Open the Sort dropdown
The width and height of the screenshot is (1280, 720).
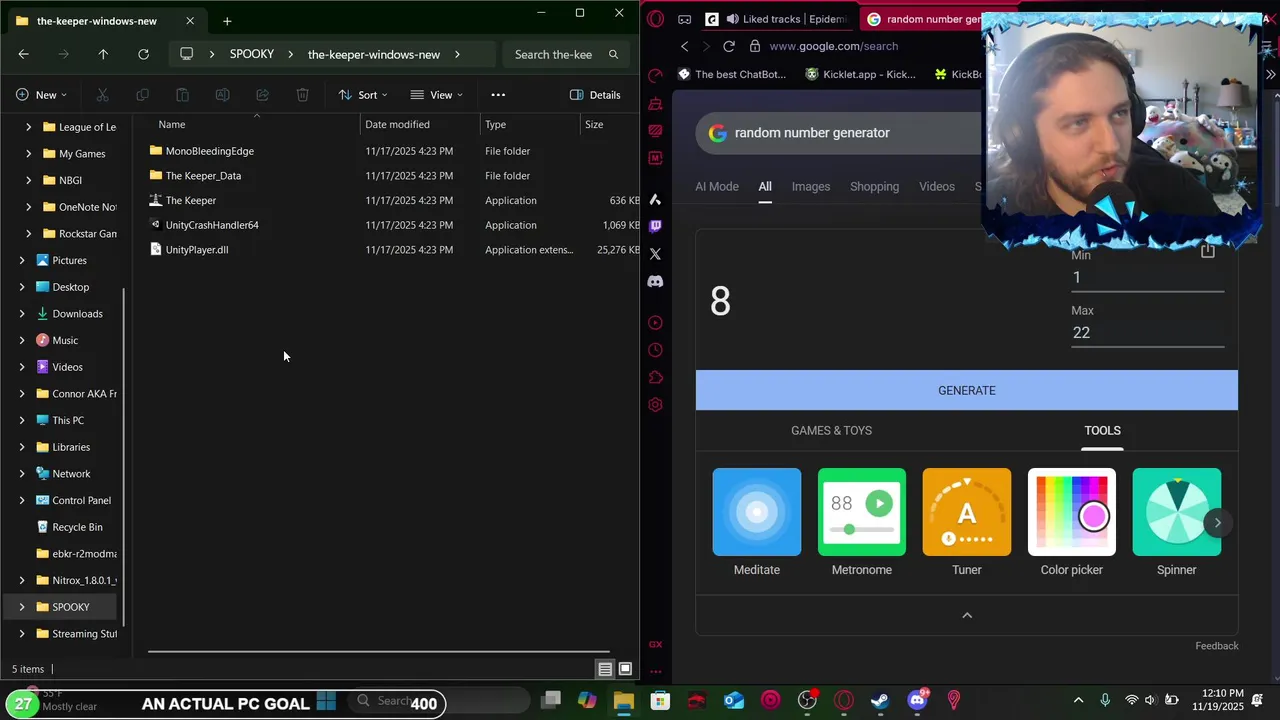[363, 95]
